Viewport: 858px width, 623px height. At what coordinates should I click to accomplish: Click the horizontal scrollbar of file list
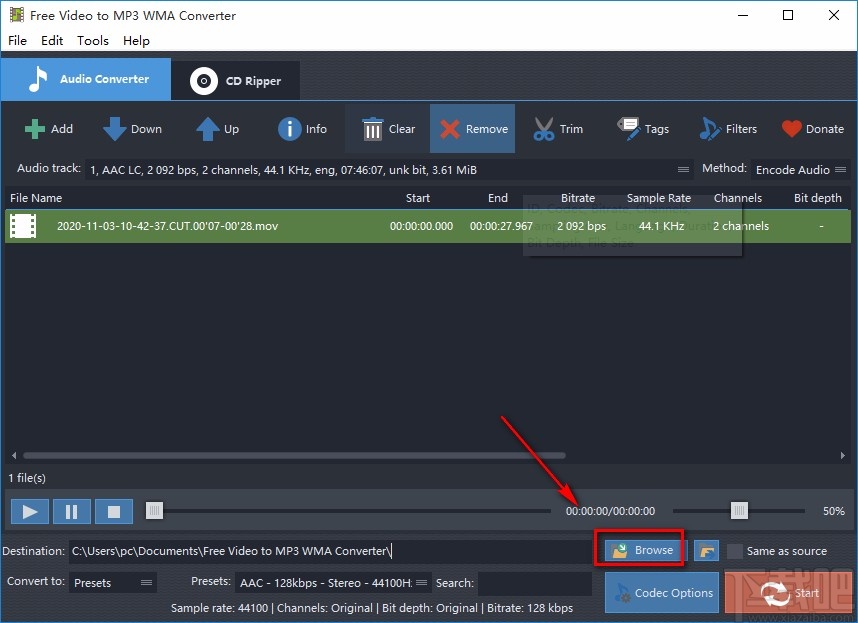click(x=294, y=455)
